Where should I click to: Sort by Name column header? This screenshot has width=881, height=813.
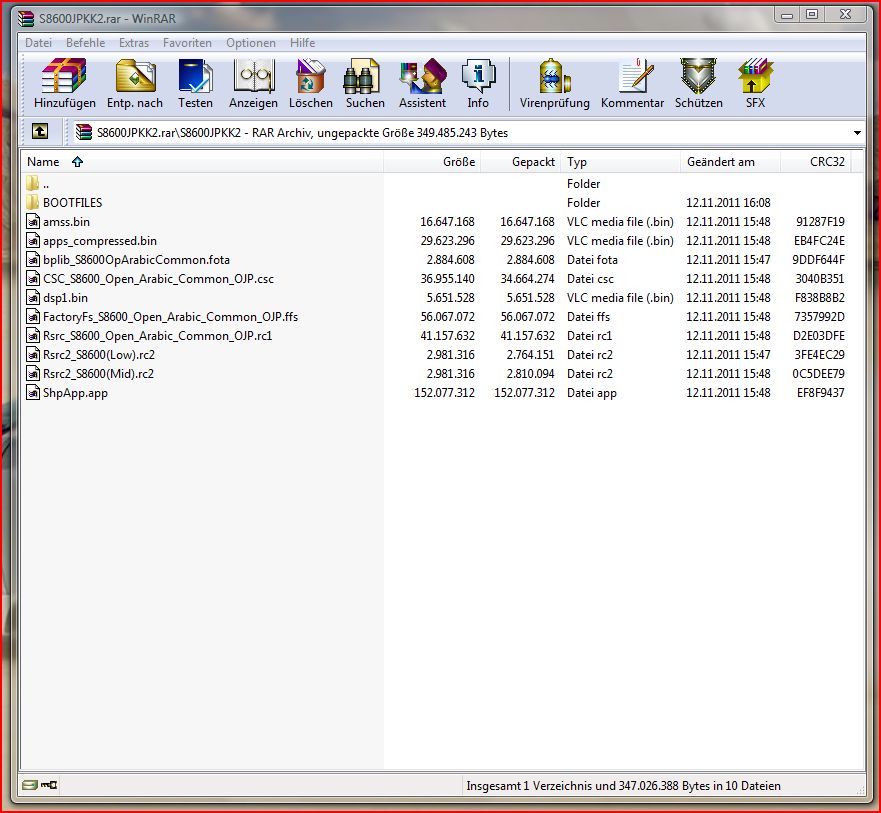click(x=202, y=162)
